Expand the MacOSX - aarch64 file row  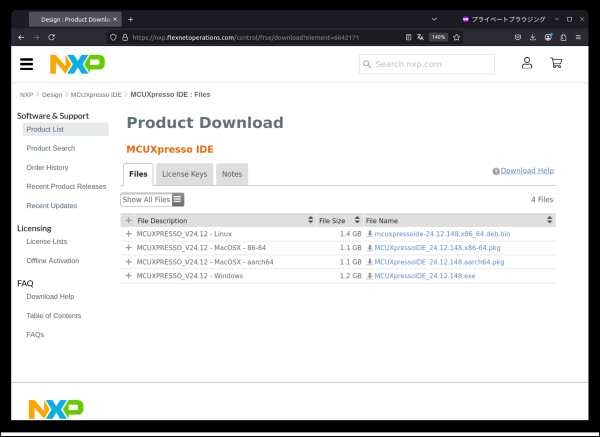pos(128,261)
